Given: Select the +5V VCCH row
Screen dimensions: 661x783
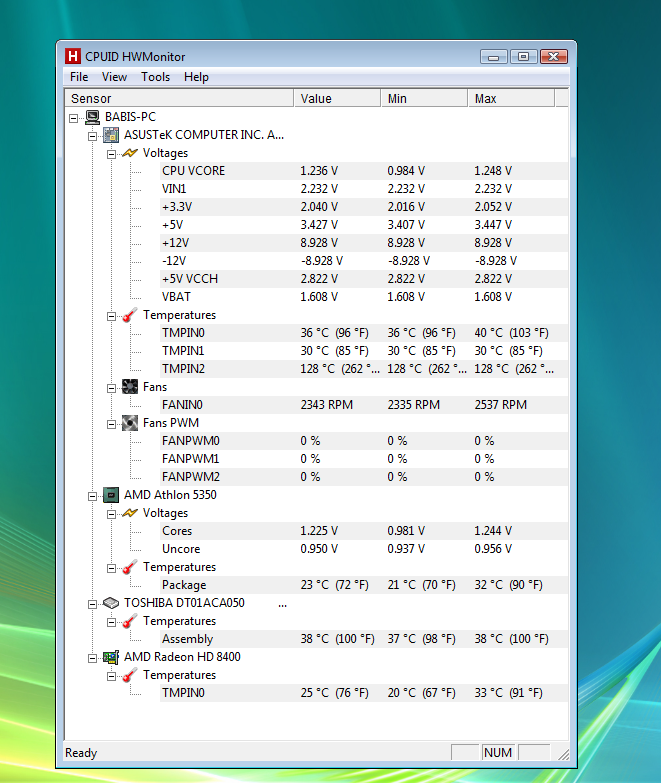Looking at the screenshot, I should tap(364, 279).
